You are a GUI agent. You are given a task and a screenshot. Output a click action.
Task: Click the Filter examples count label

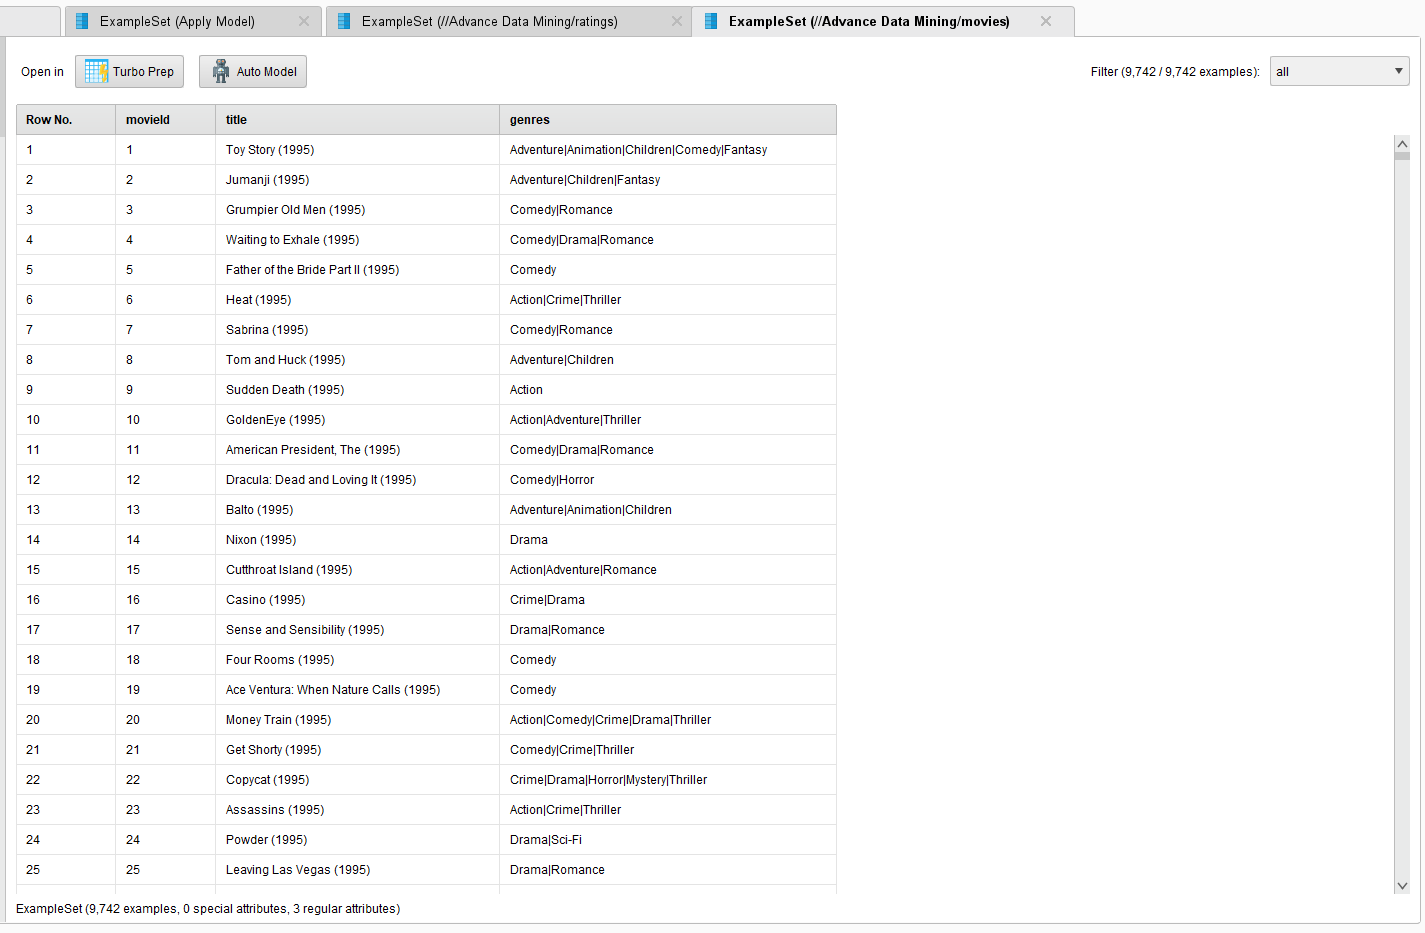tap(1175, 72)
